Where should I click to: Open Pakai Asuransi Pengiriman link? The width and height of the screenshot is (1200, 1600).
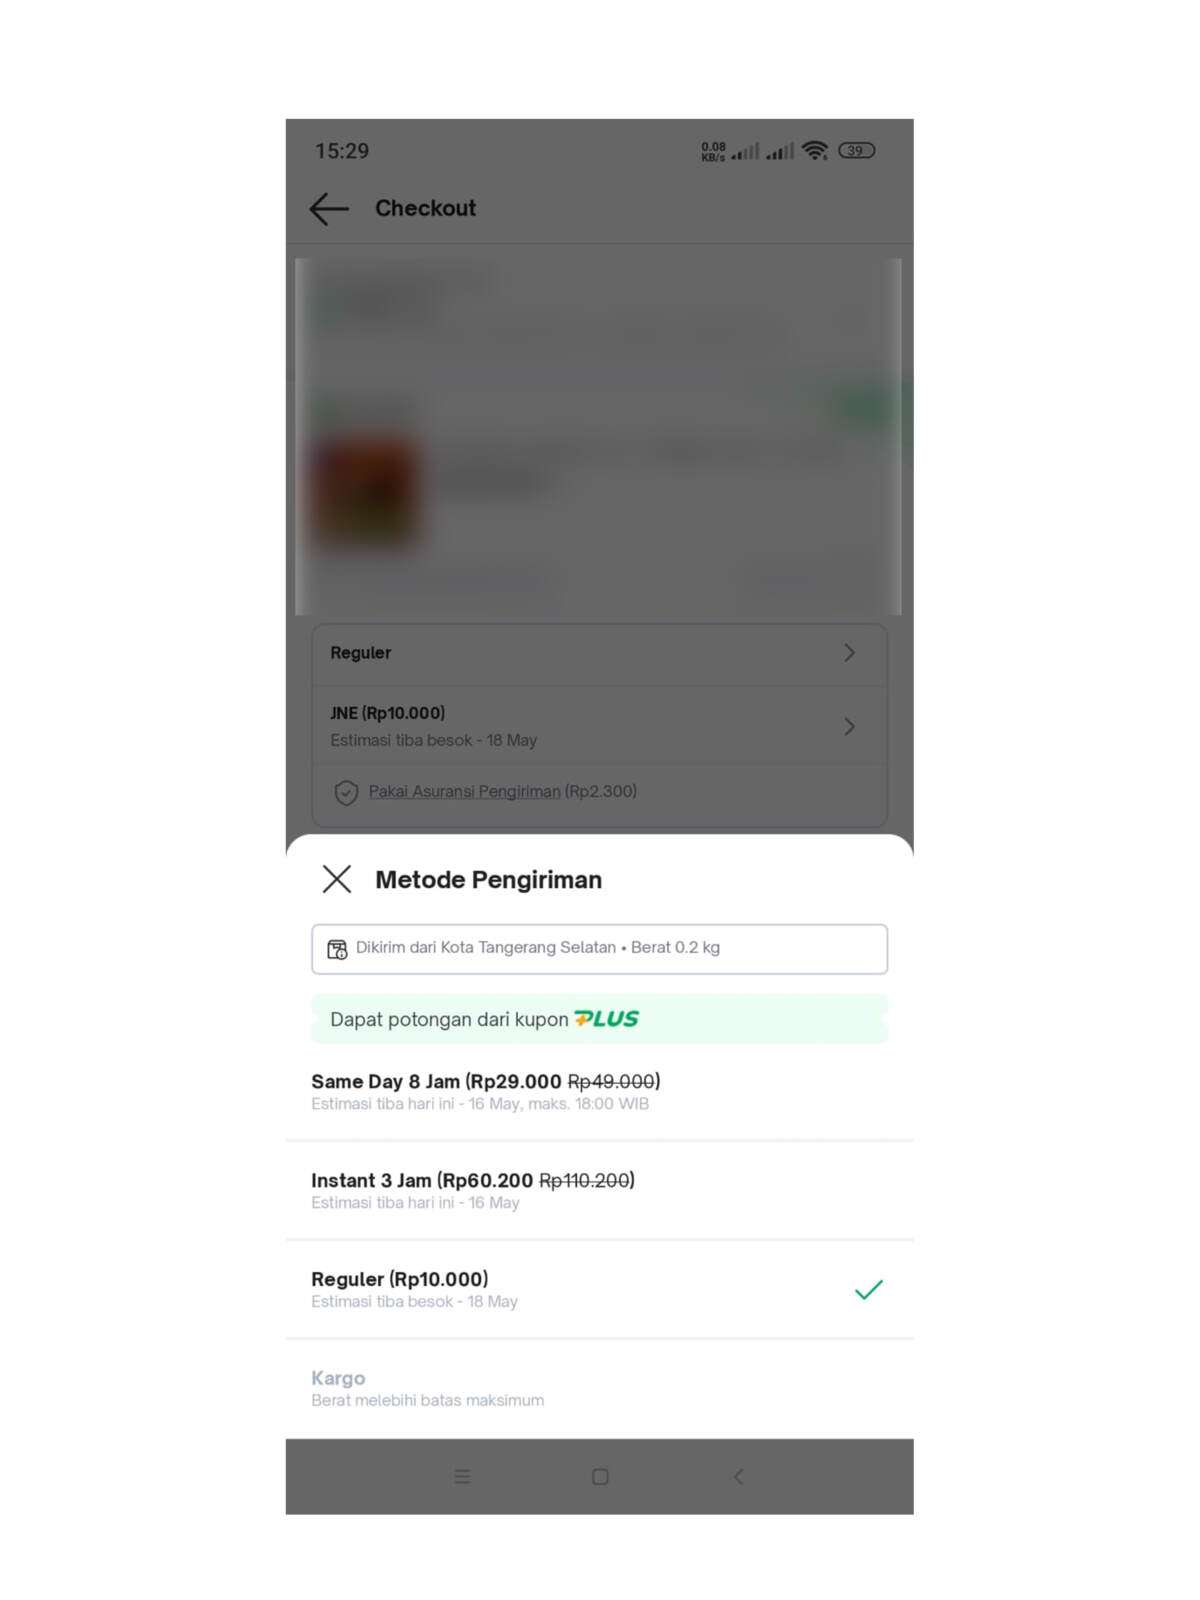click(x=464, y=791)
